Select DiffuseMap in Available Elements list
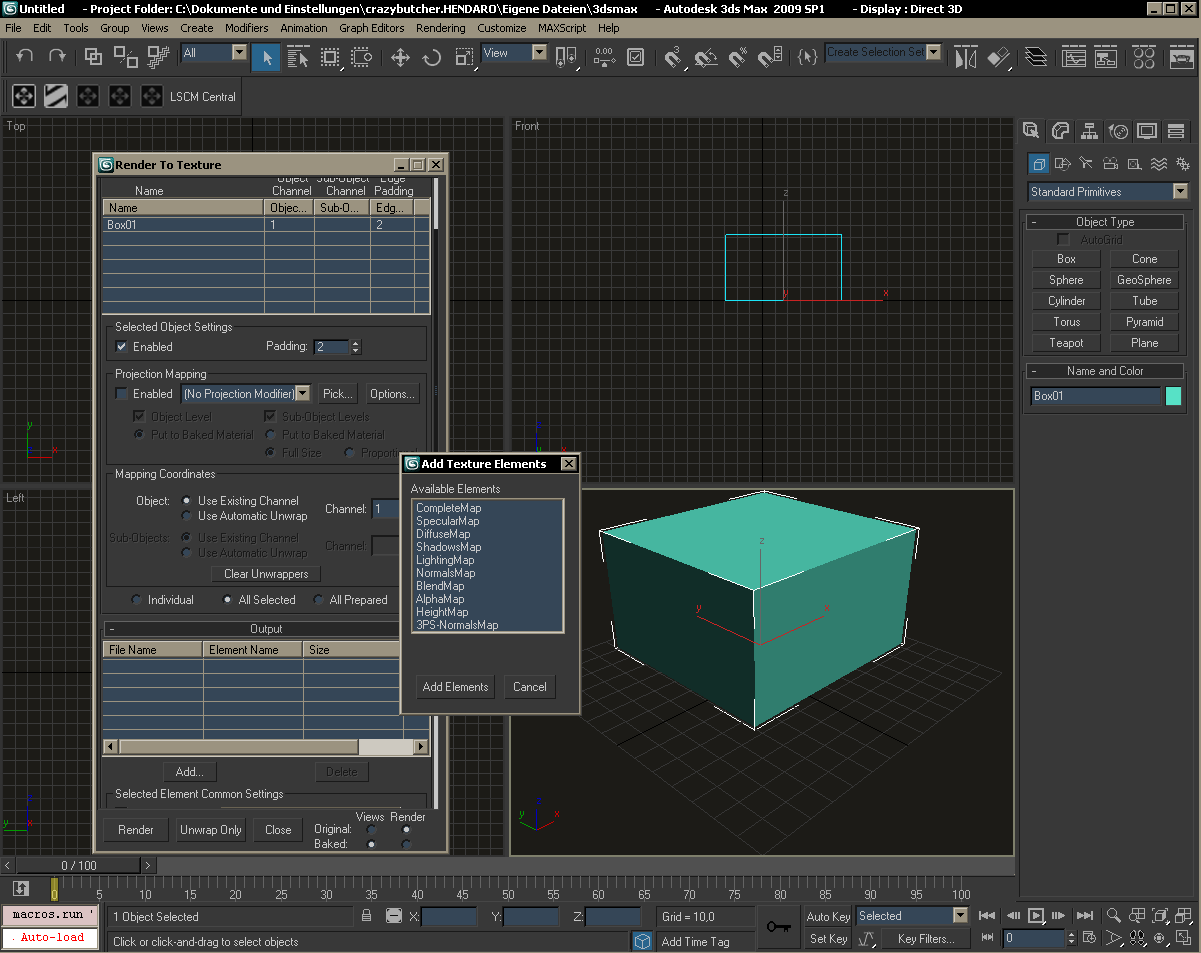This screenshot has width=1201, height=953. coord(443,534)
